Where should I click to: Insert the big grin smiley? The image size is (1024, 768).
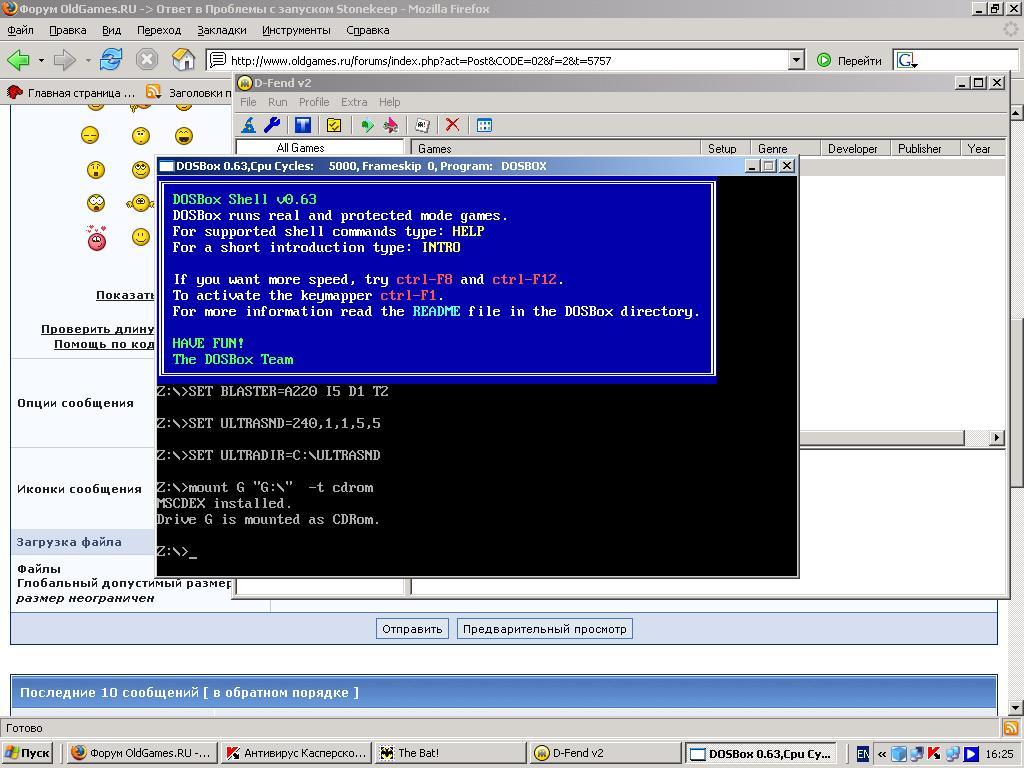click(184, 136)
